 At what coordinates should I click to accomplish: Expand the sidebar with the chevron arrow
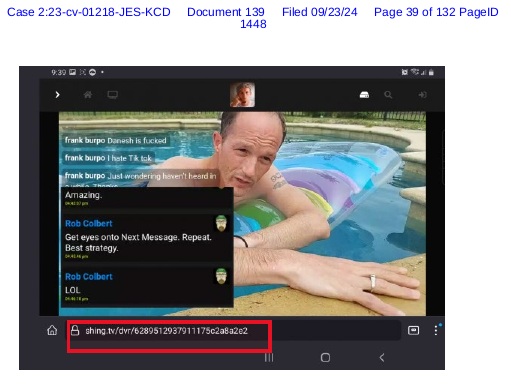click(x=57, y=95)
